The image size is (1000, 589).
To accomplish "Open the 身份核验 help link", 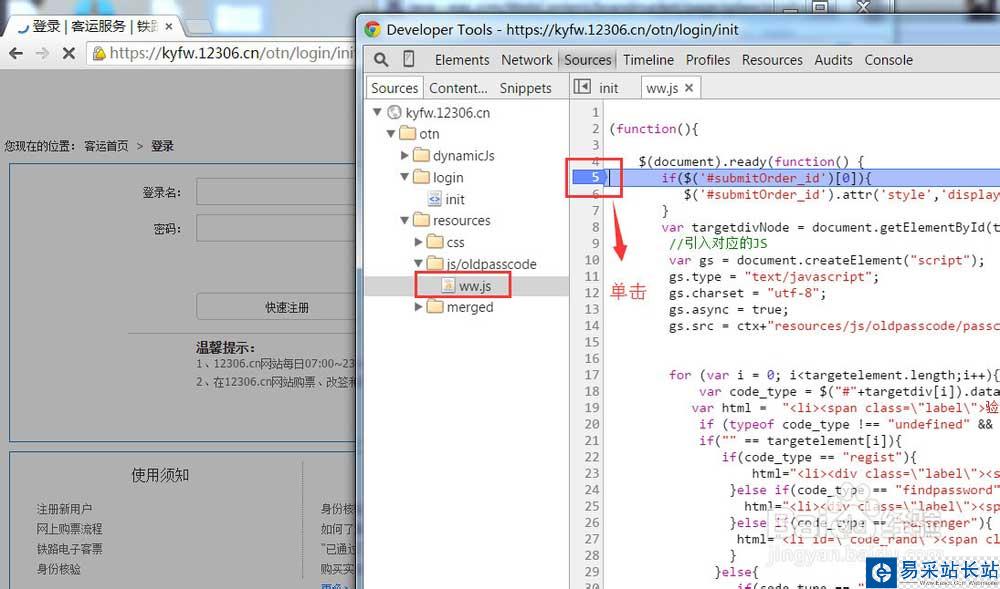I will [58, 569].
